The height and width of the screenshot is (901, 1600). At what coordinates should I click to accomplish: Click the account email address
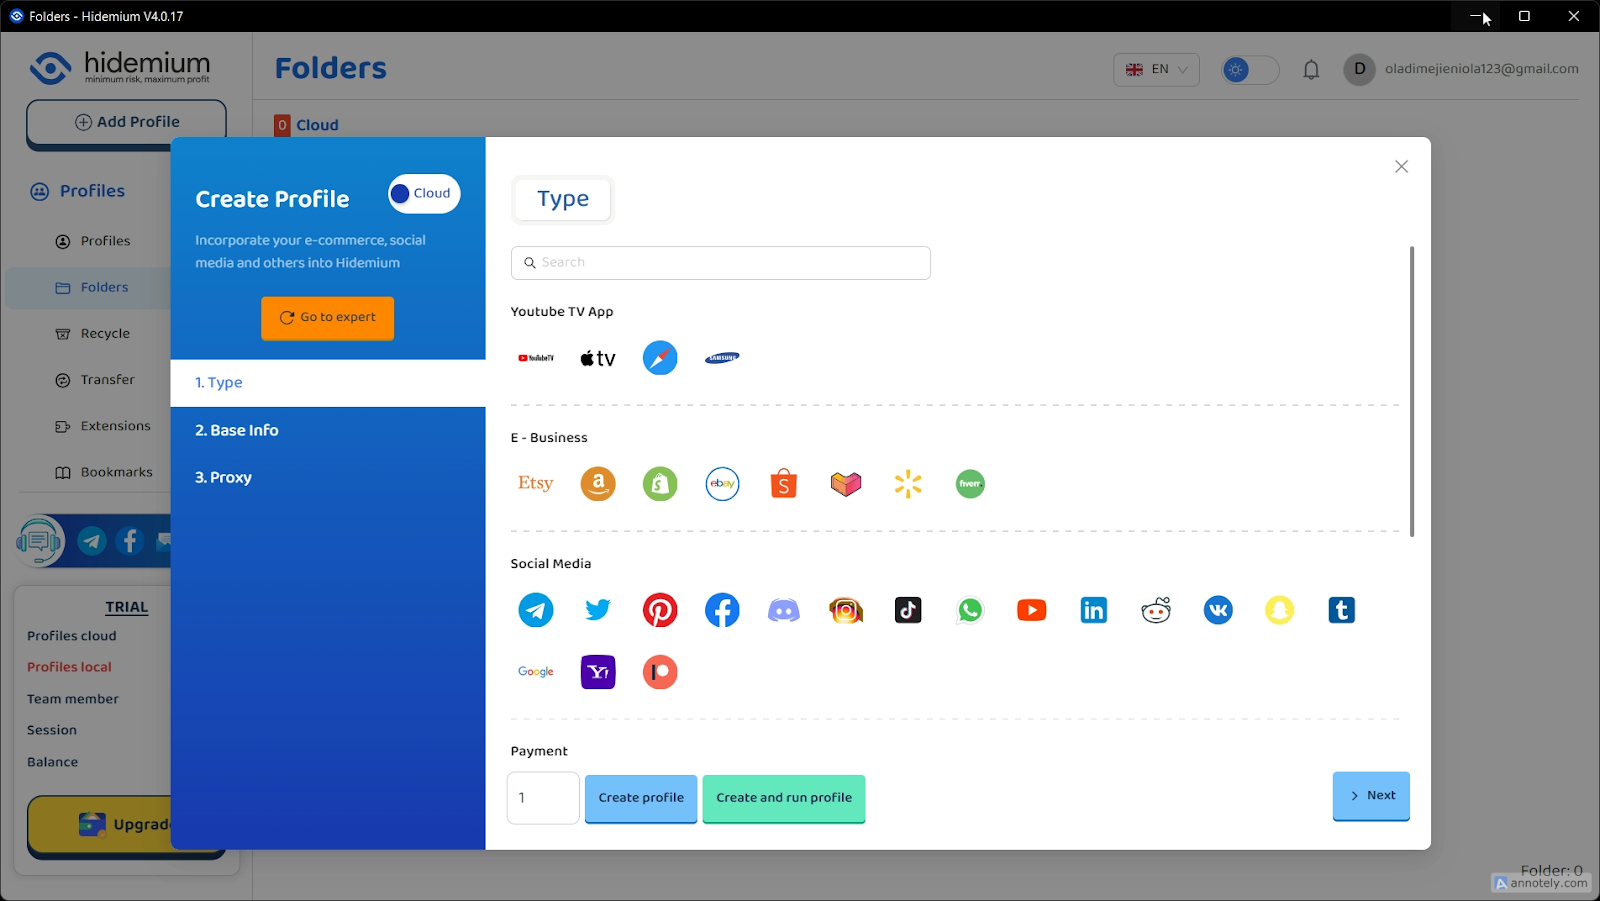click(x=1481, y=69)
